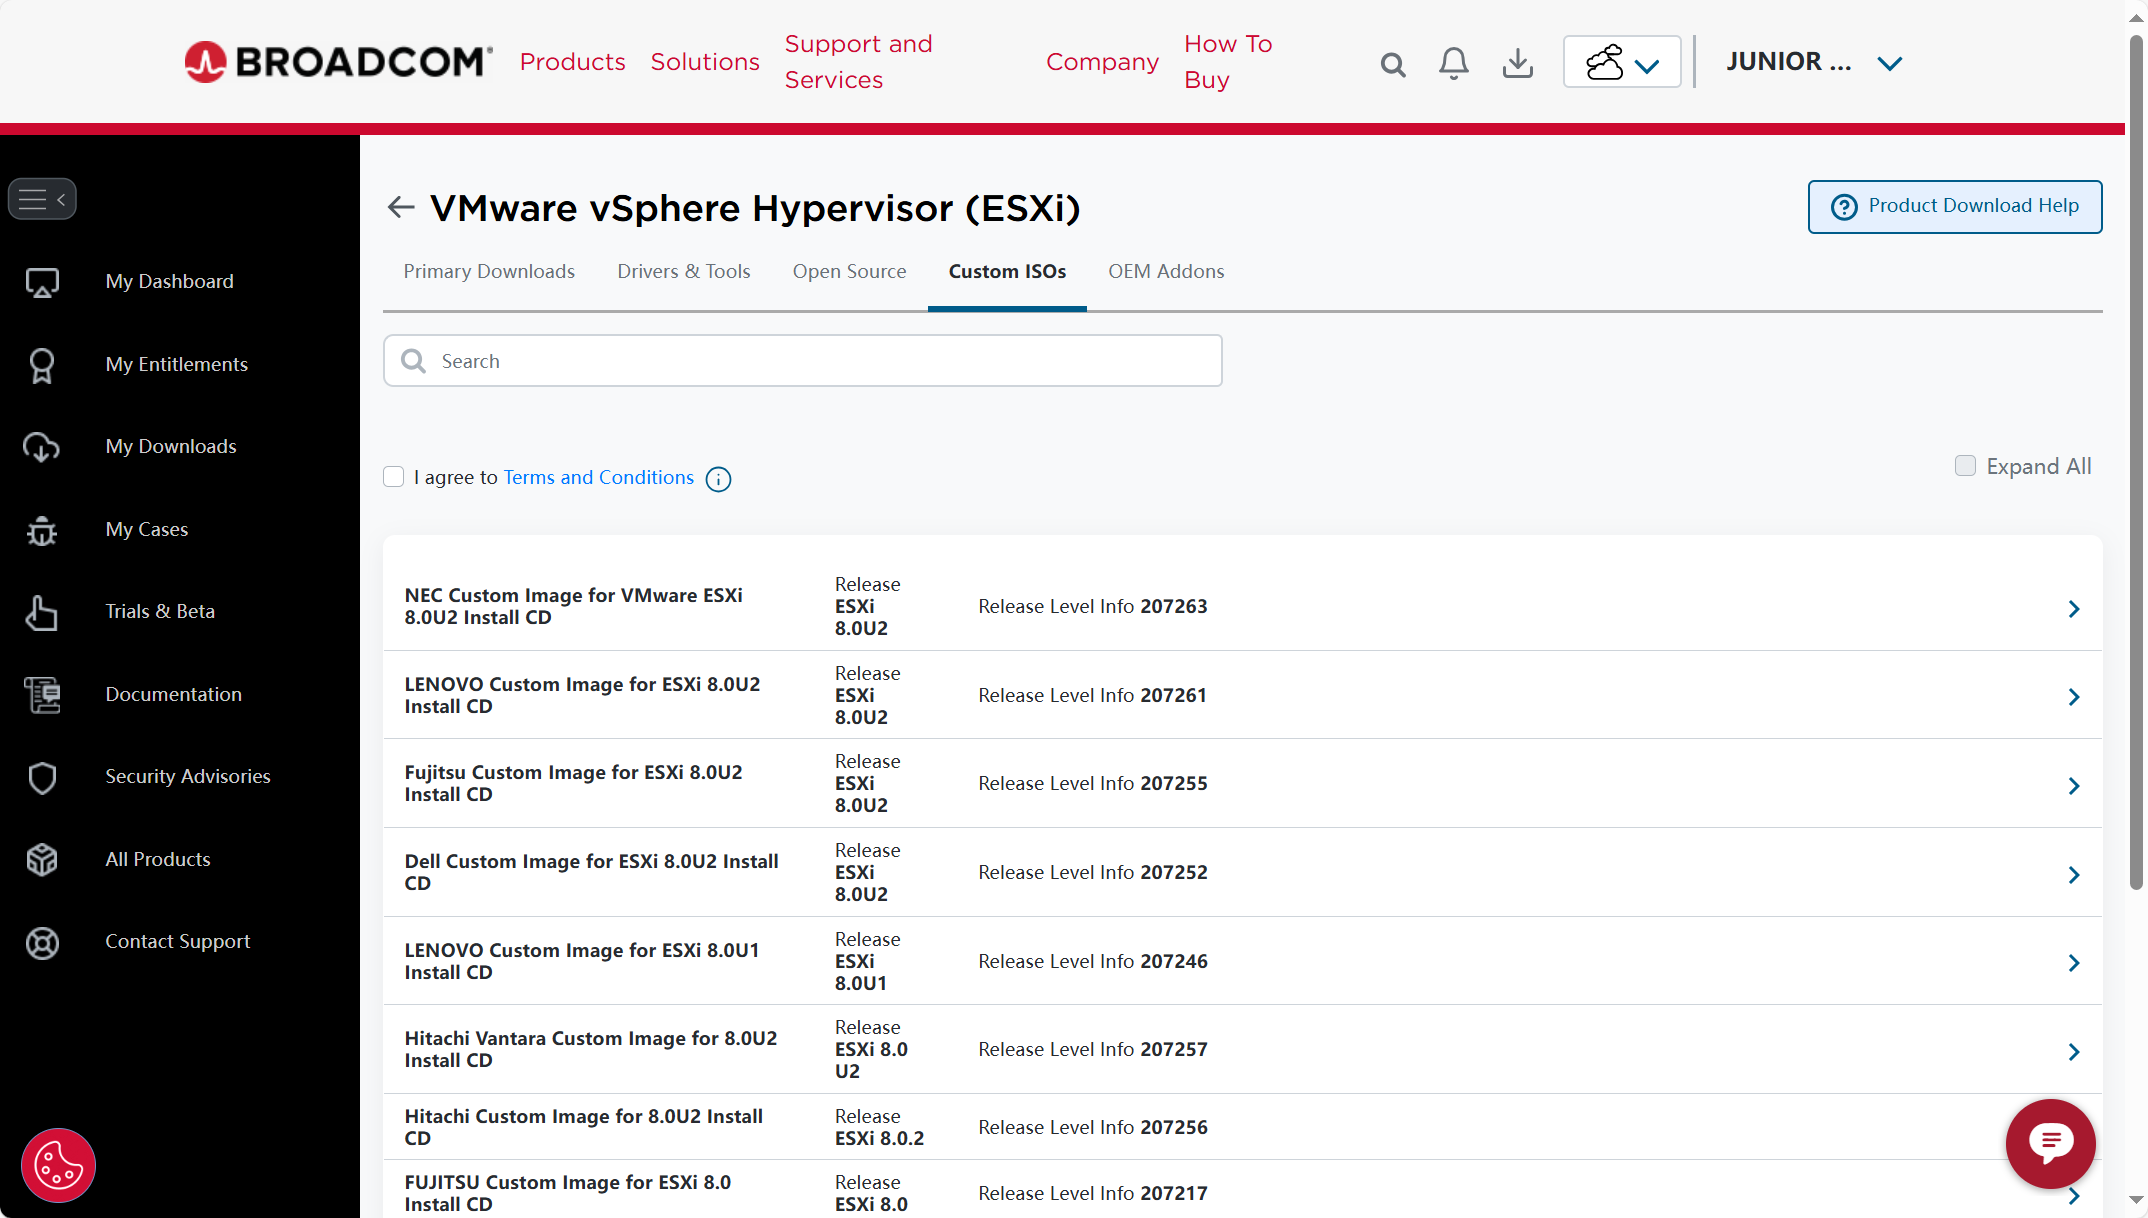Click the Trials & Beta sidebar icon

(x=40, y=610)
